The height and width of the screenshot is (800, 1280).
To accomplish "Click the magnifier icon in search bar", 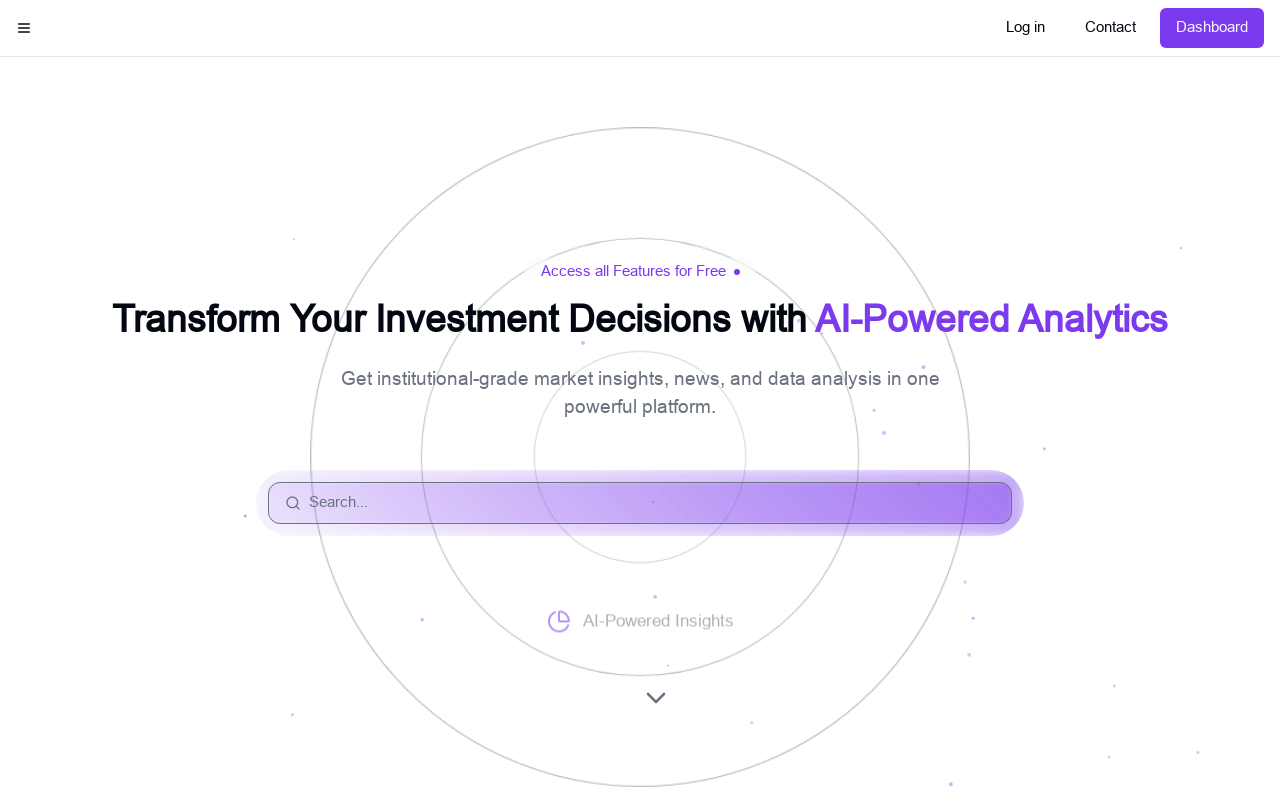I will tap(293, 503).
